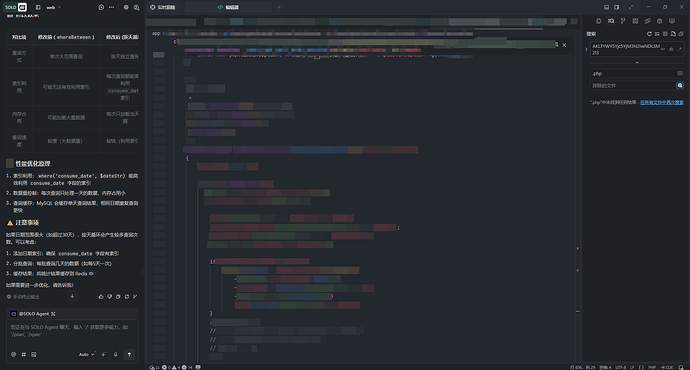The width and height of the screenshot is (690, 370).
Task: Optimize prompt with sparkle icon
Action: pyautogui.click(x=103, y=354)
